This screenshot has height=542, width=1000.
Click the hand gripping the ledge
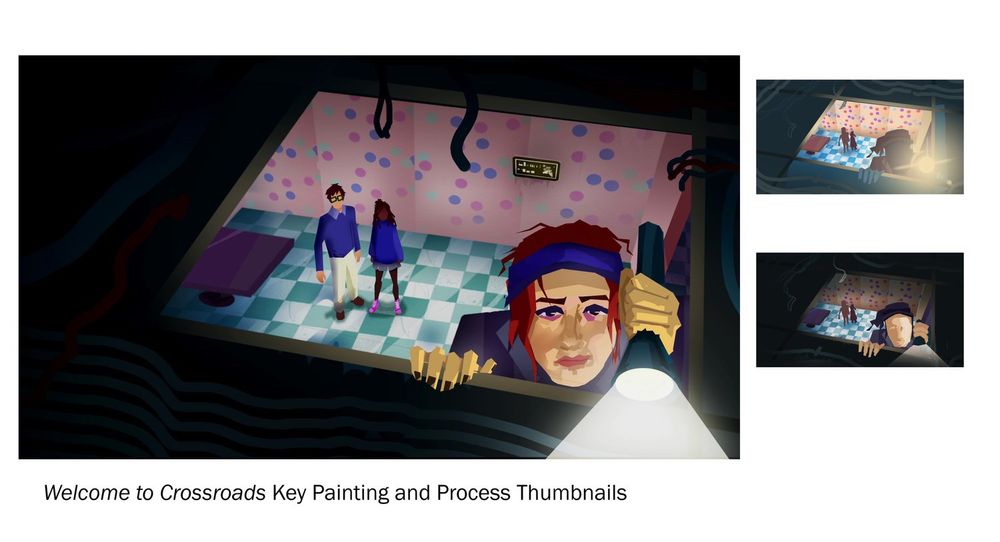[x=450, y=367]
